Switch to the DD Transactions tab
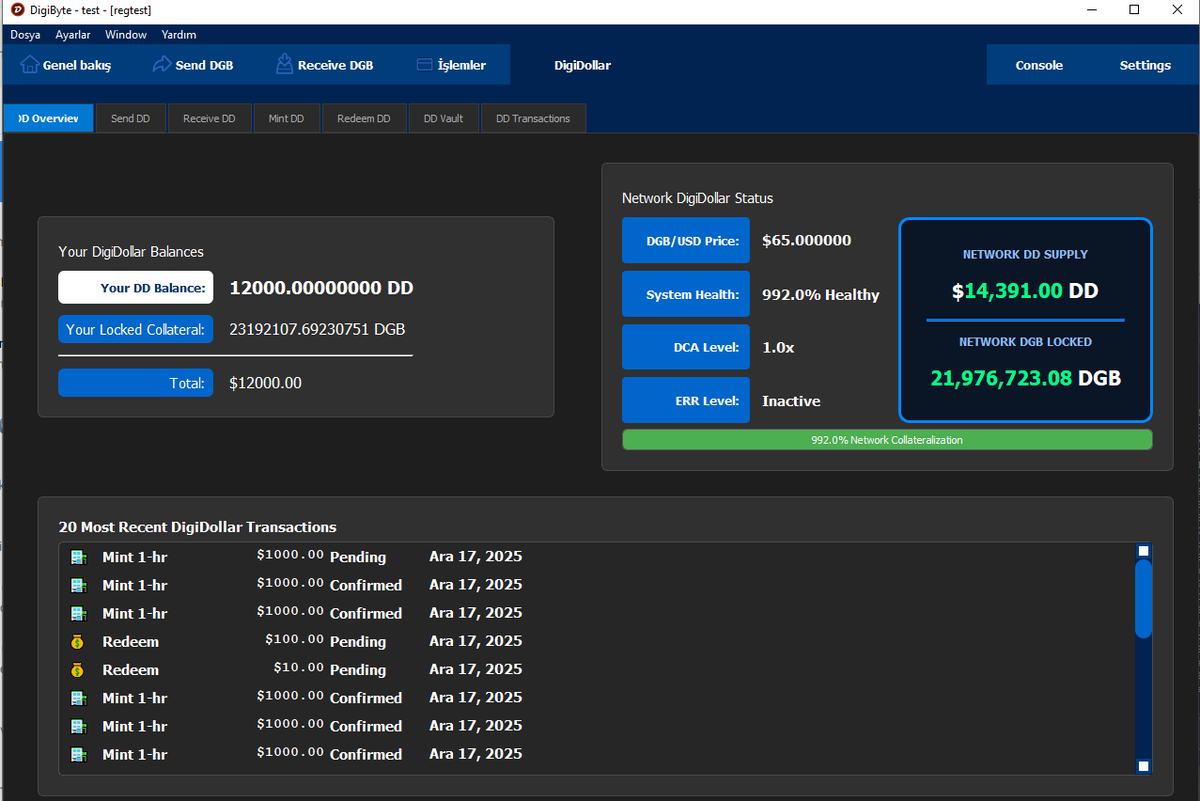 [533, 118]
